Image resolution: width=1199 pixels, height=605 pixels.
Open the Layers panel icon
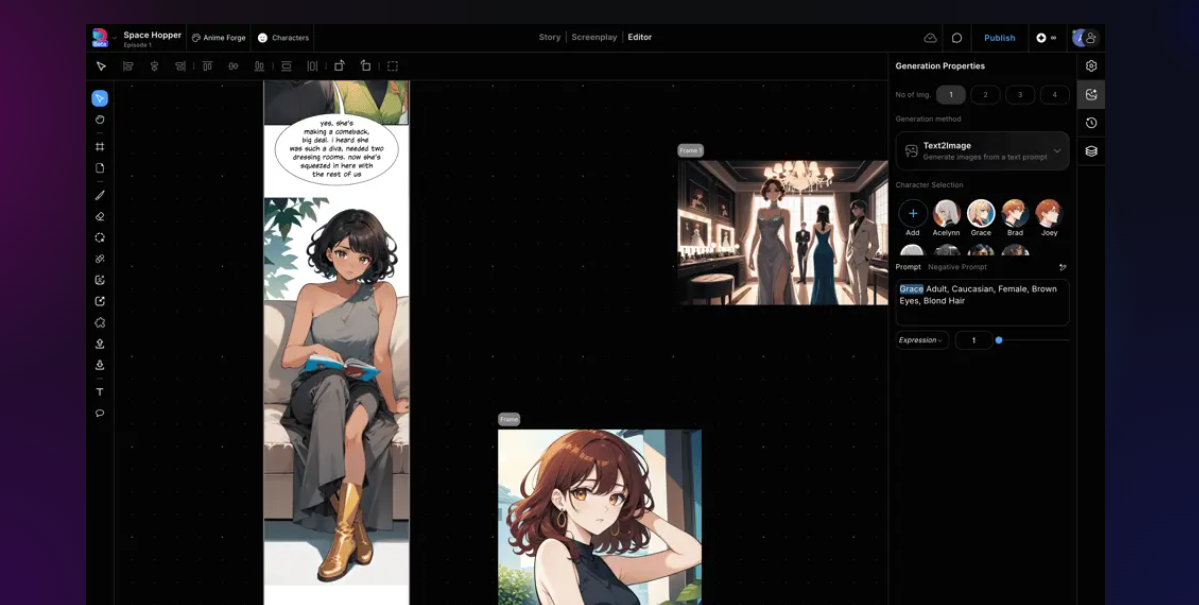[x=1091, y=151]
